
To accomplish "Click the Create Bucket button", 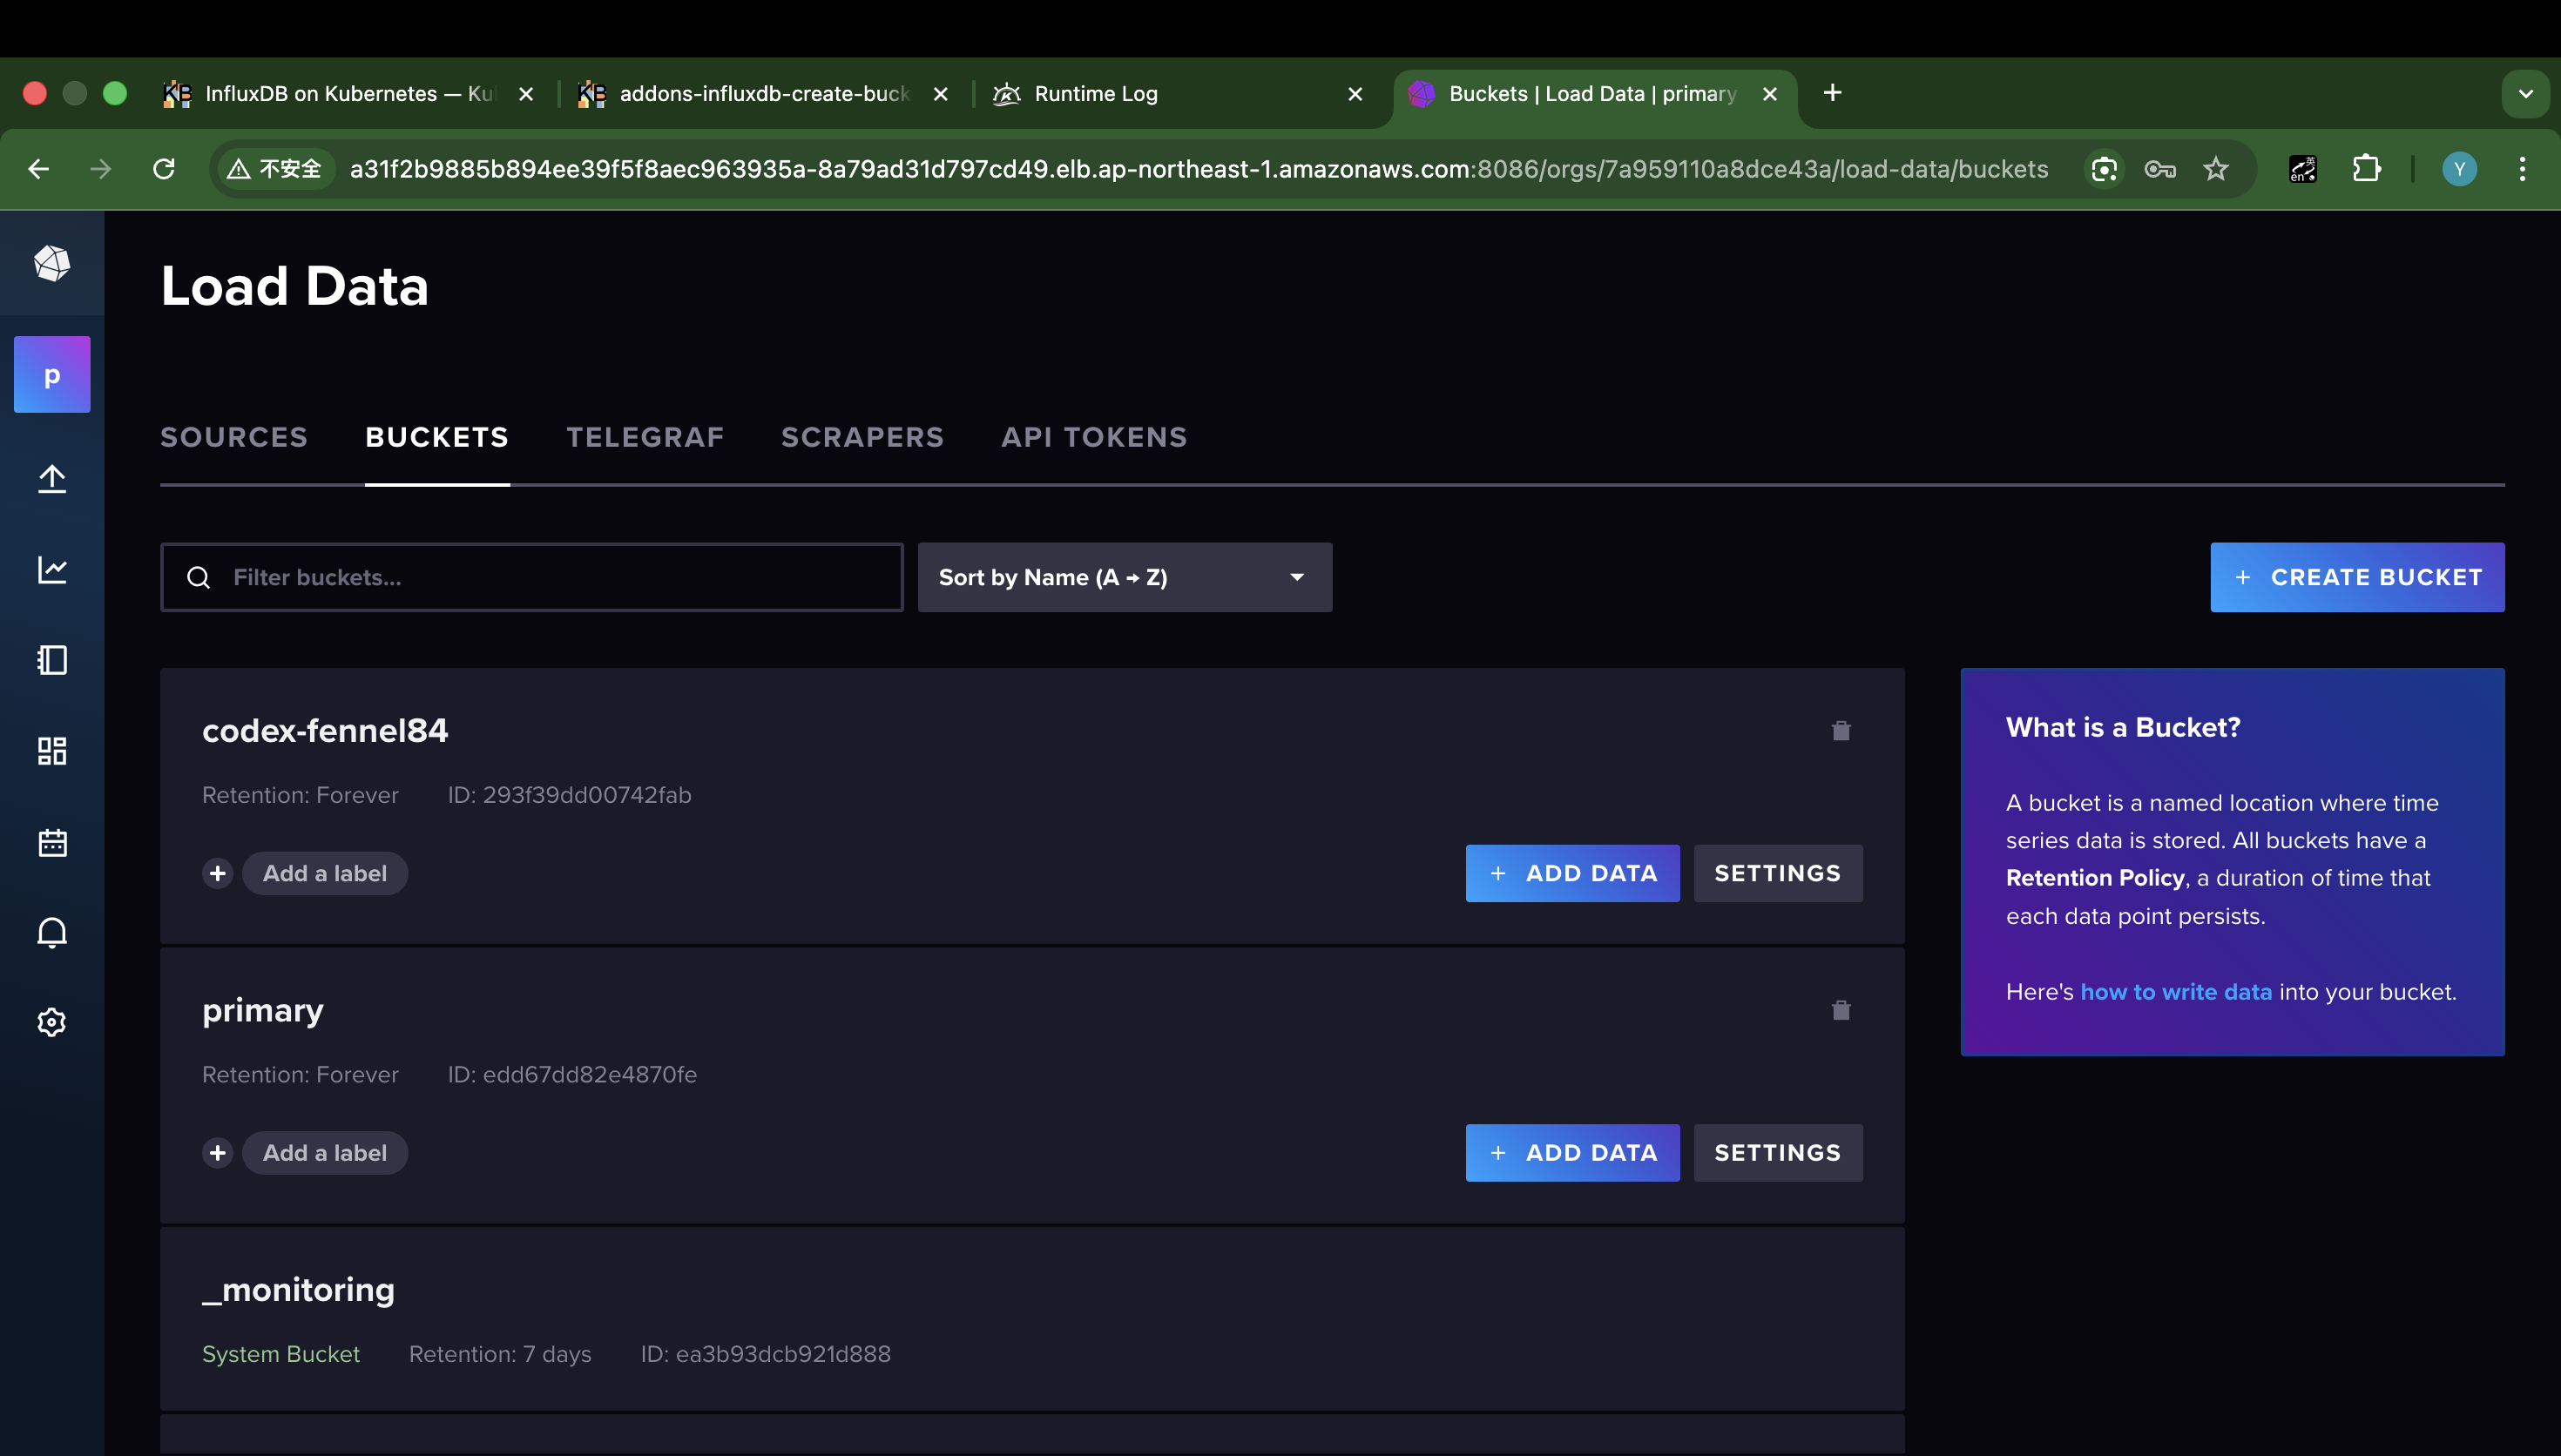I will [2357, 577].
